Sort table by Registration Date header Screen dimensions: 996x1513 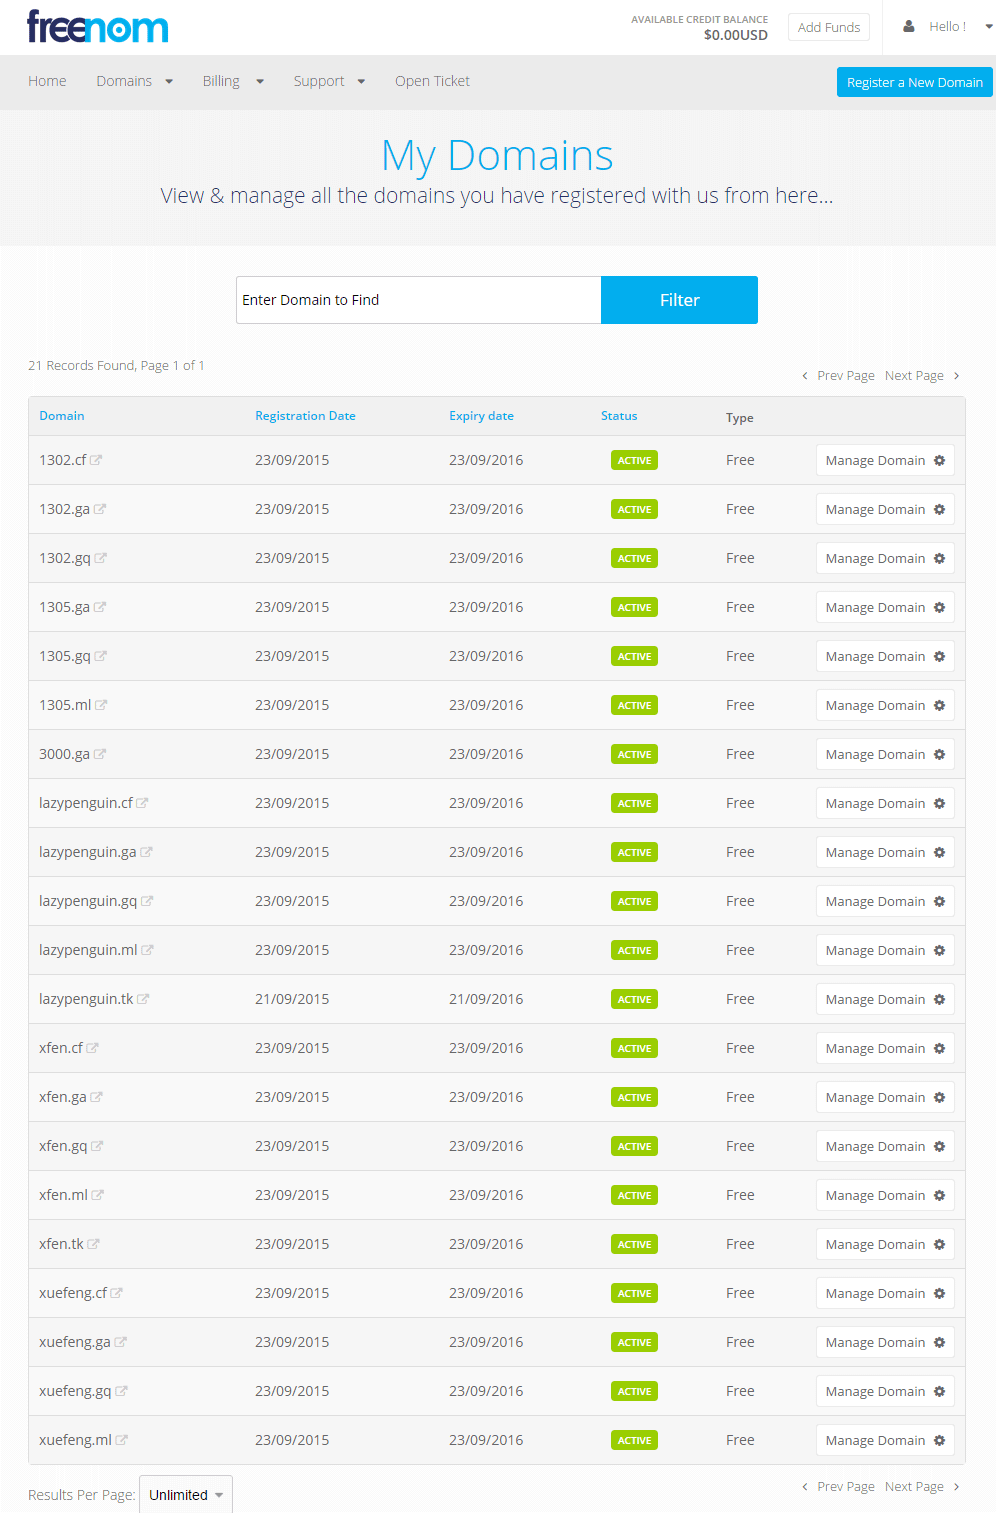click(305, 416)
